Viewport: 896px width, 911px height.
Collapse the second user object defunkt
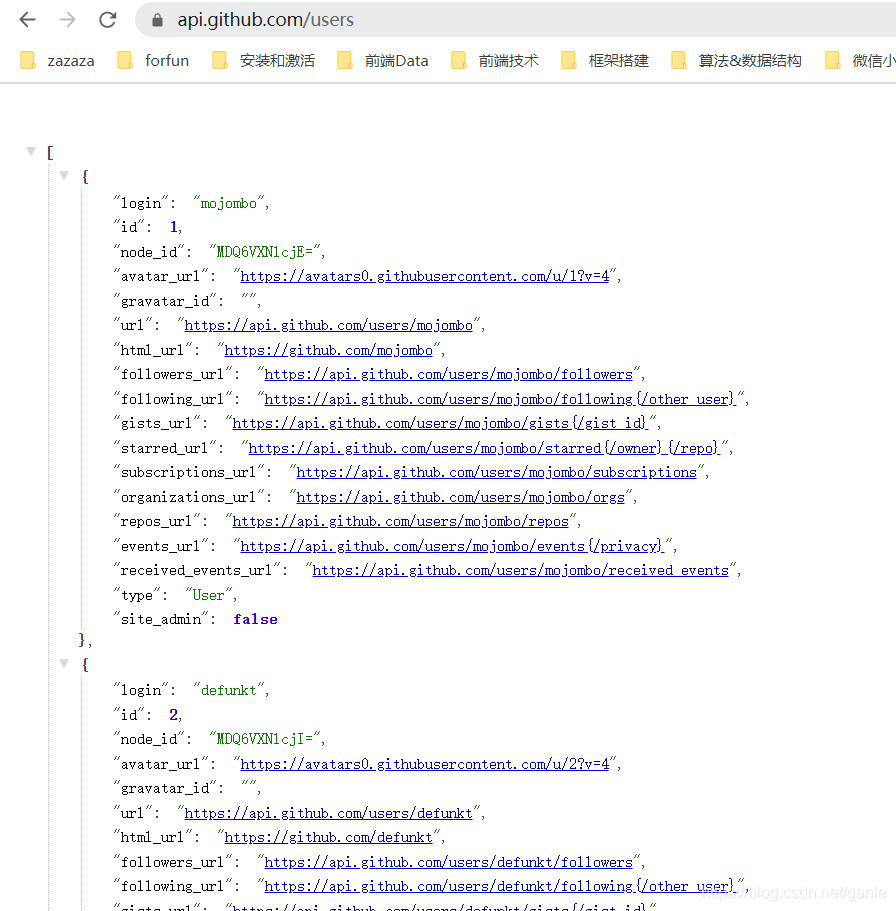pos(64,663)
